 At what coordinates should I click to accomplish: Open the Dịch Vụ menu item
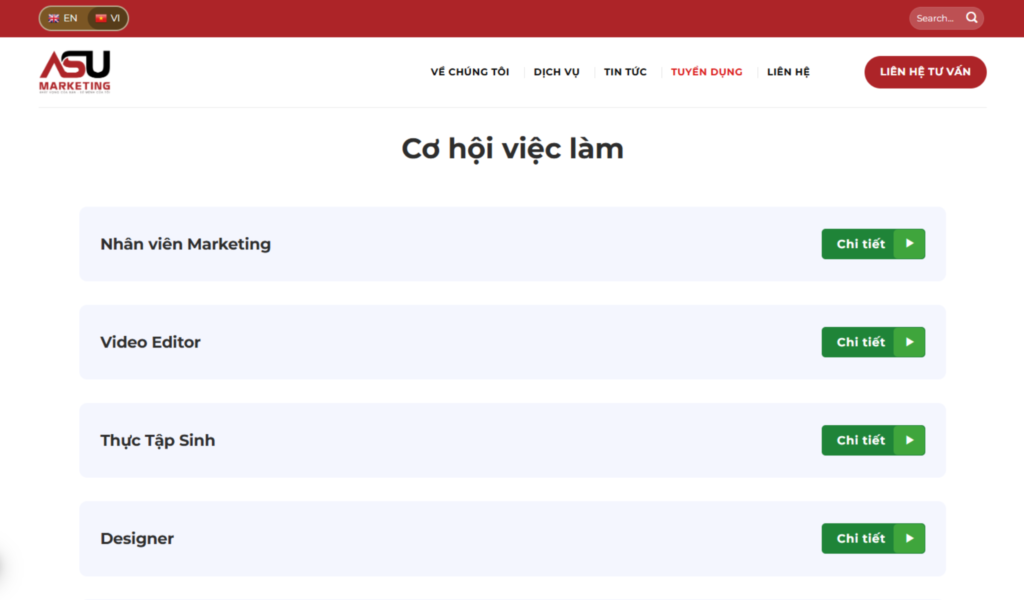pyautogui.click(x=556, y=72)
